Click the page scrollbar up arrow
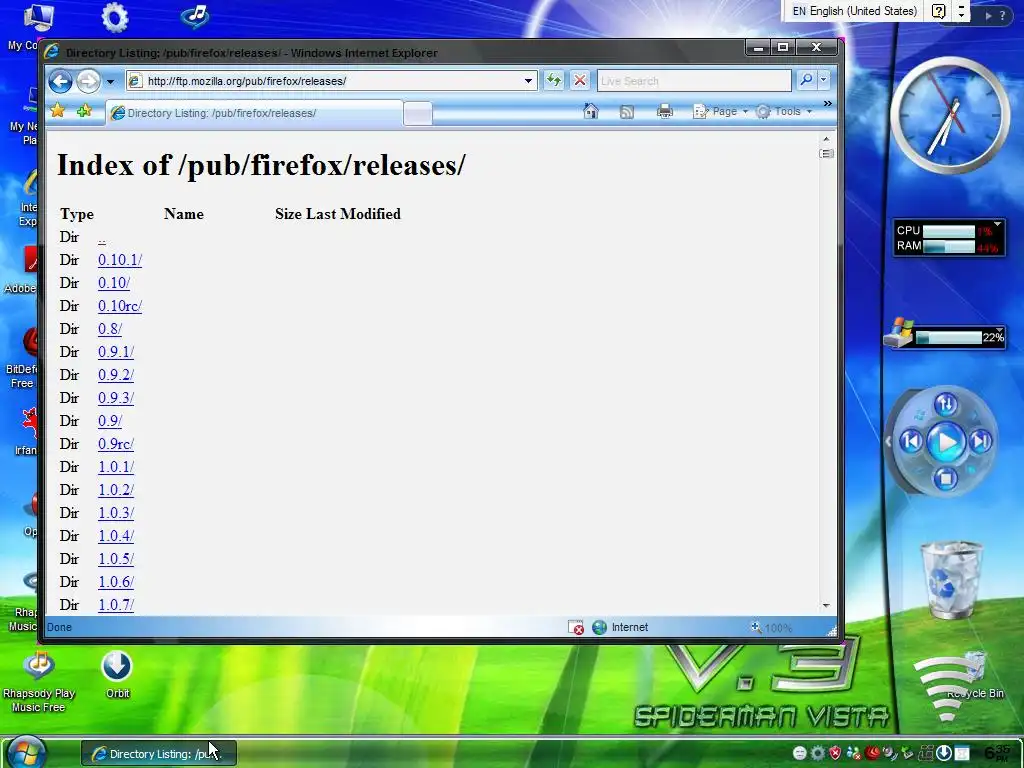The width and height of the screenshot is (1024, 768). 826,139
